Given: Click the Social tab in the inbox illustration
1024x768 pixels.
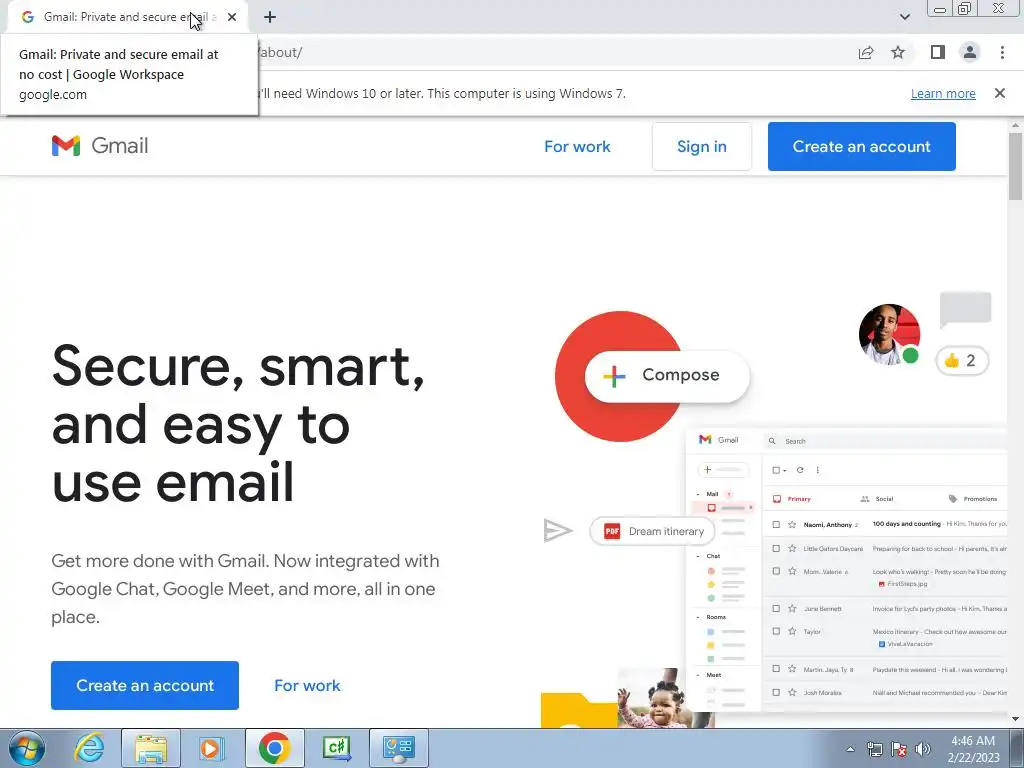Looking at the screenshot, I should pos(877,499).
